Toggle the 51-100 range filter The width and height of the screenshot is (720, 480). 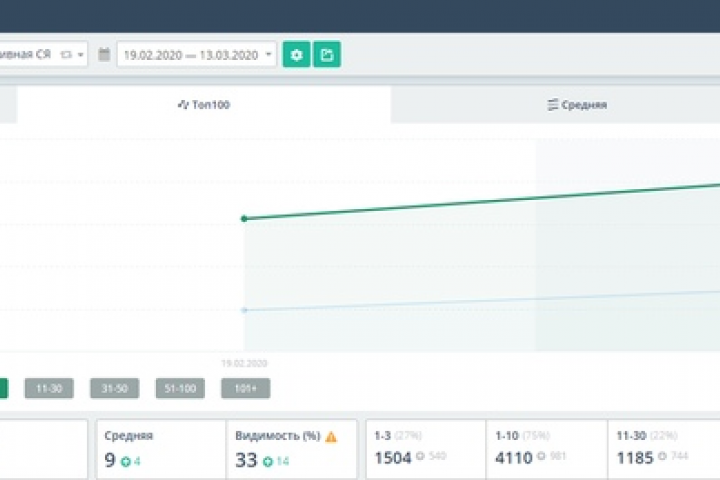(x=180, y=389)
